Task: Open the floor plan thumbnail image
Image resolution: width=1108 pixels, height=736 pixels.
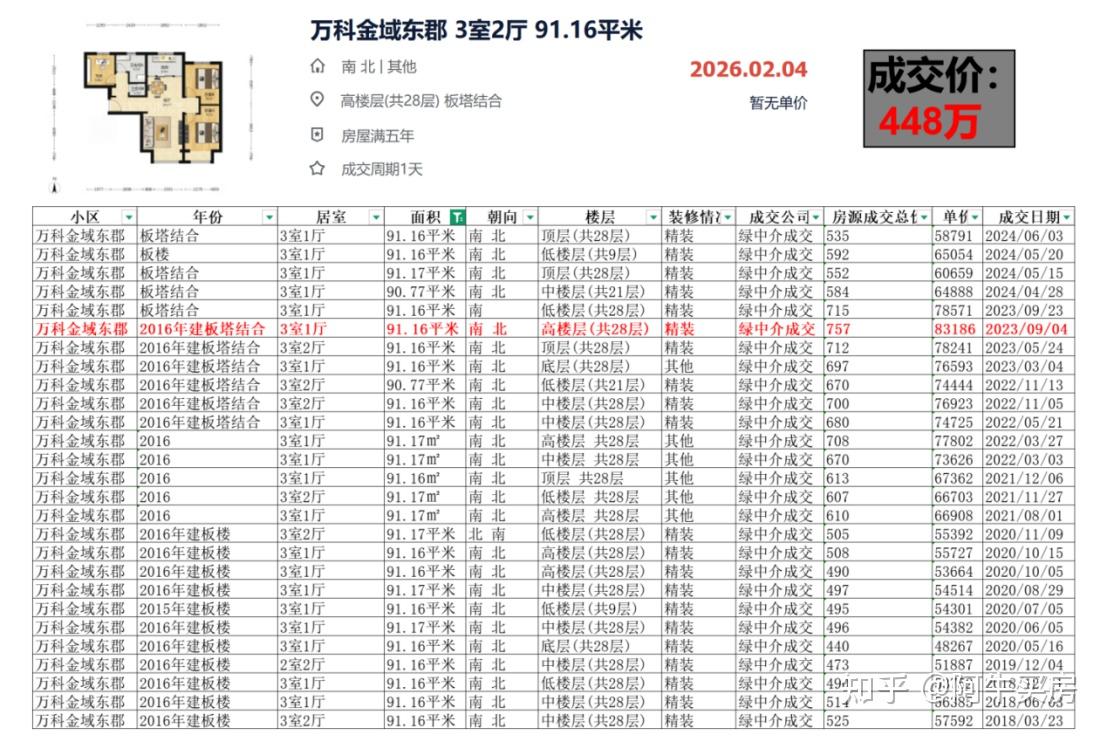Action: point(153,107)
